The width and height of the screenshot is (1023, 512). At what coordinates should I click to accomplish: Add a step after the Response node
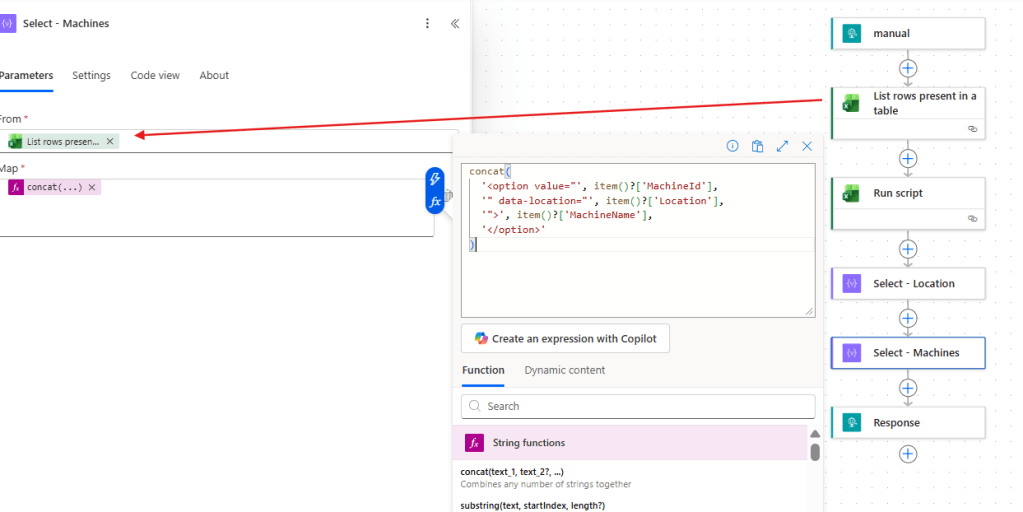point(908,454)
